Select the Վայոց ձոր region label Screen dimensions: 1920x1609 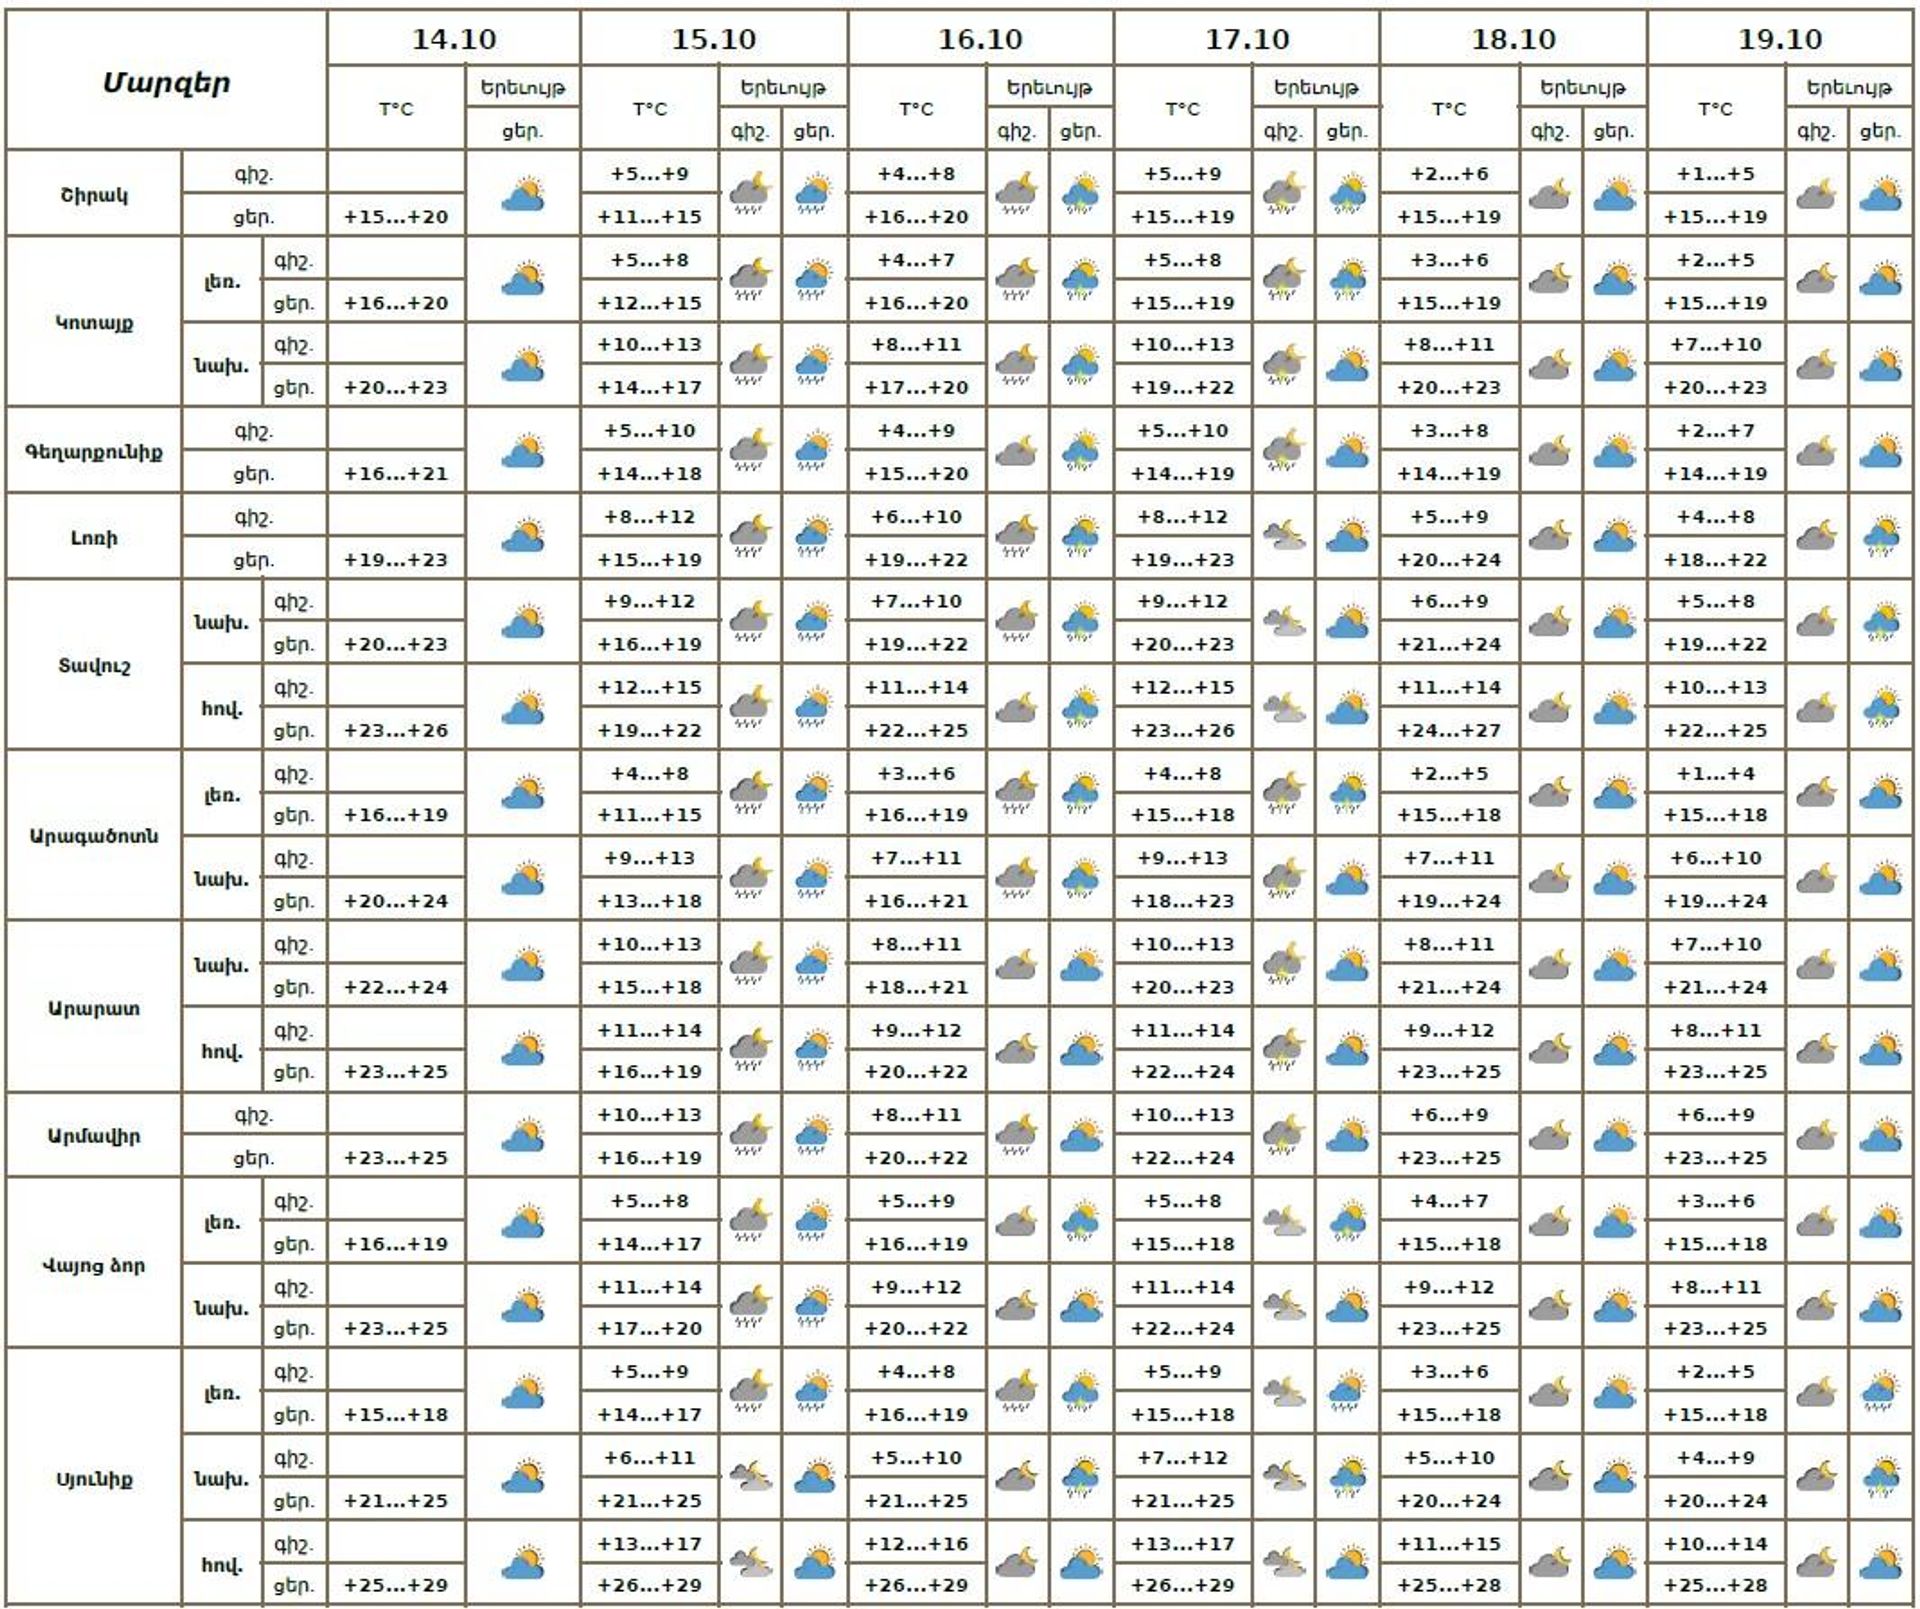click(x=94, y=1265)
